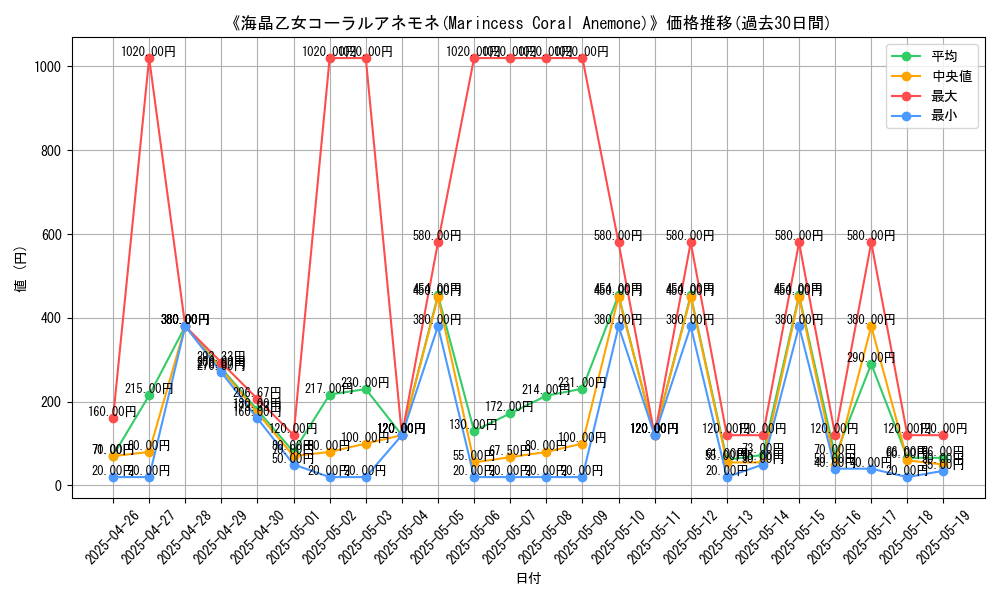Image resolution: width=1000 pixels, height=600 pixels.
Task: Click the 値 (円) y-axis label
Action: click(20, 268)
